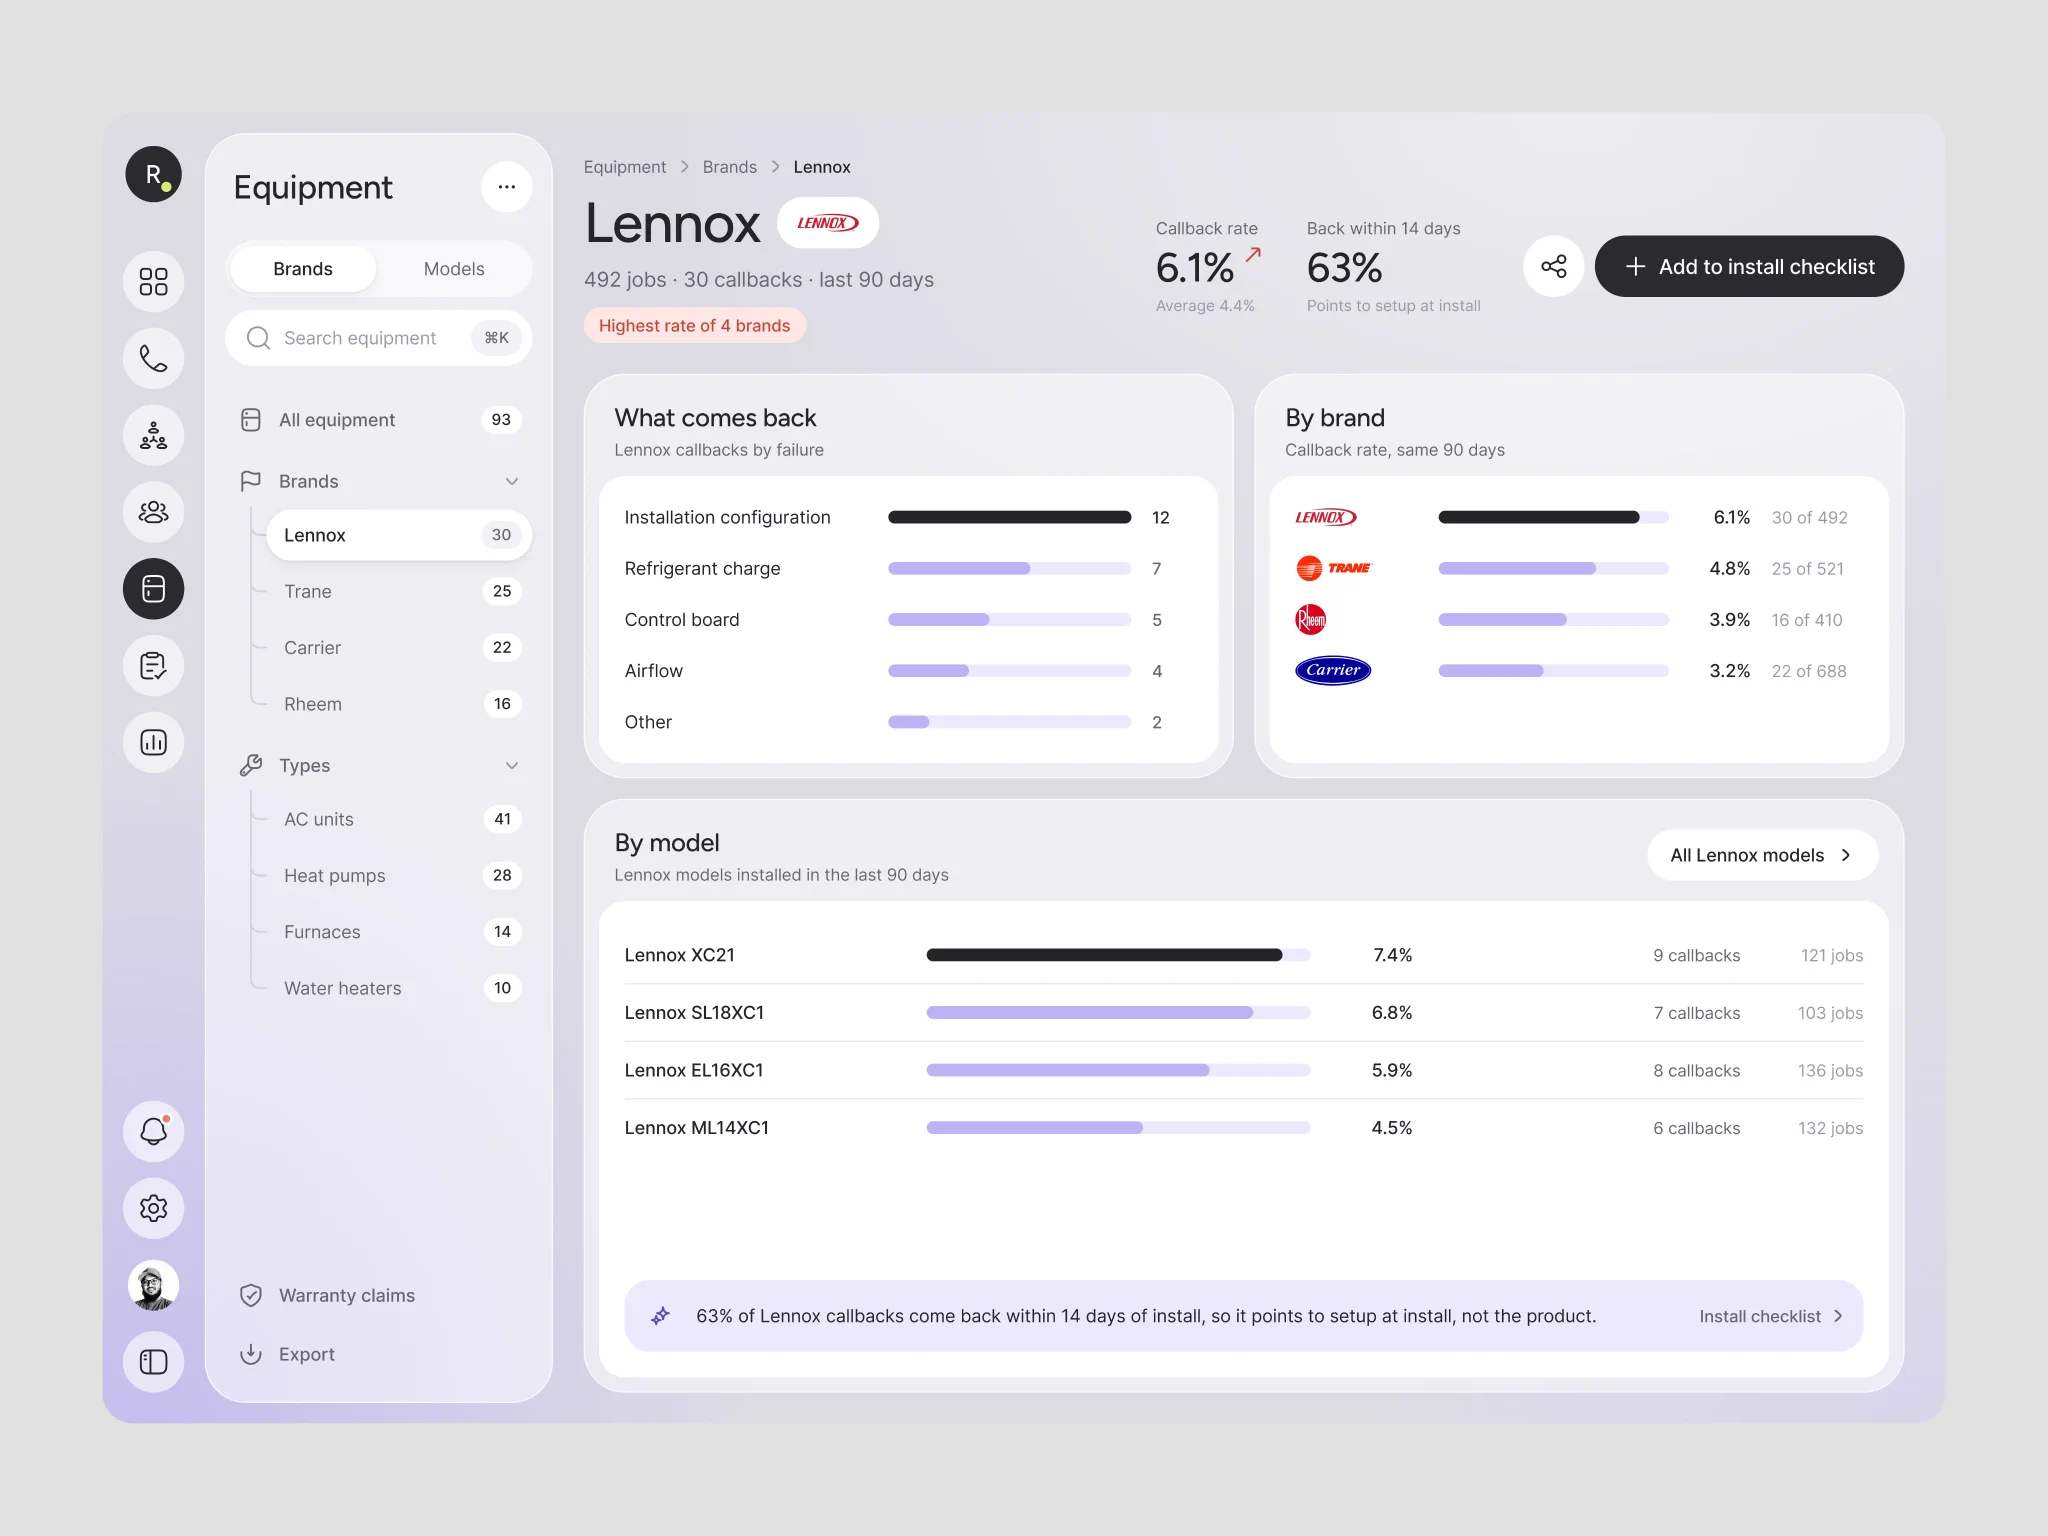2048x1536 pixels.
Task: Click the Lennox logo badge beside the title
Action: pyautogui.click(x=828, y=223)
